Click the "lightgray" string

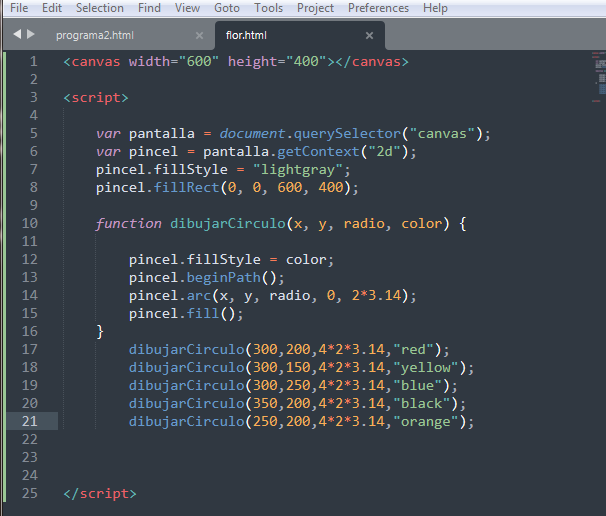[298, 170]
